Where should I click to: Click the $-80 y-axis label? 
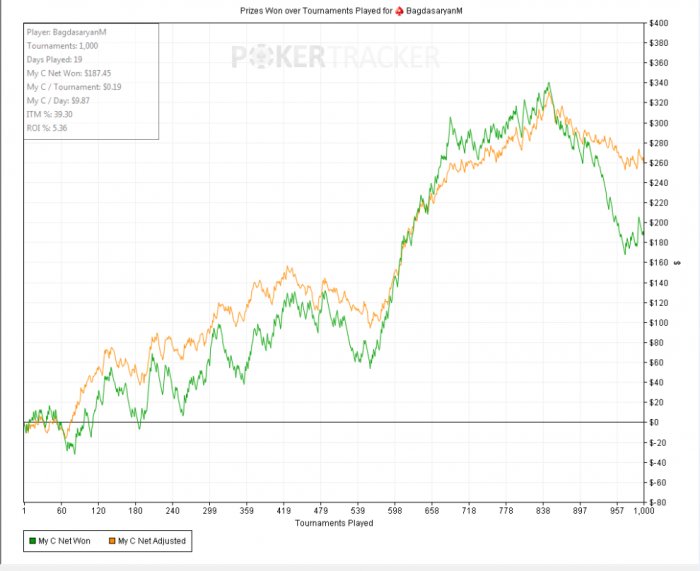click(658, 502)
